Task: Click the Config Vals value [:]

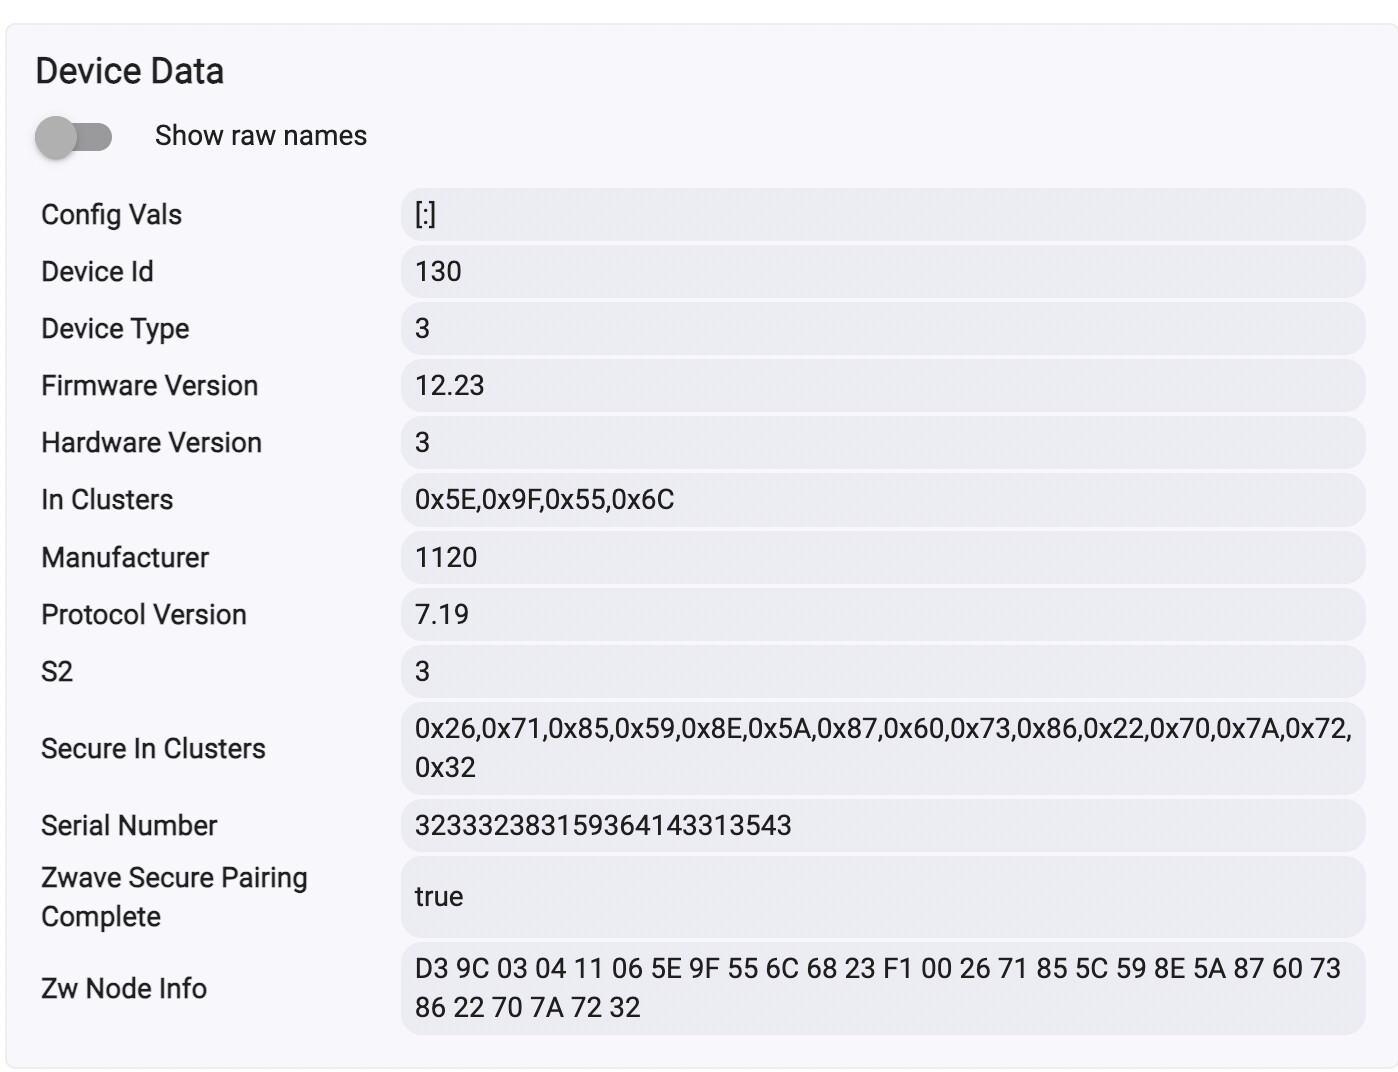Action: pos(883,214)
